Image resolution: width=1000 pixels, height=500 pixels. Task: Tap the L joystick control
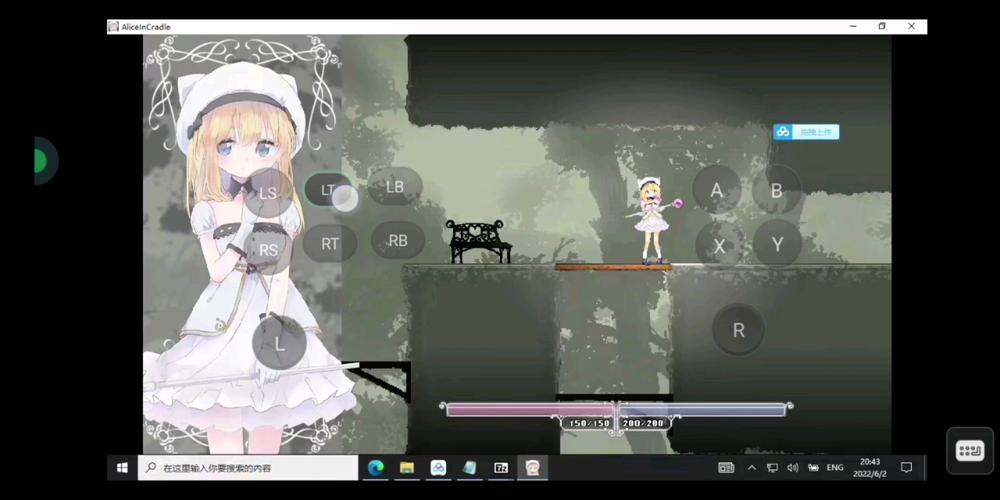point(279,343)
